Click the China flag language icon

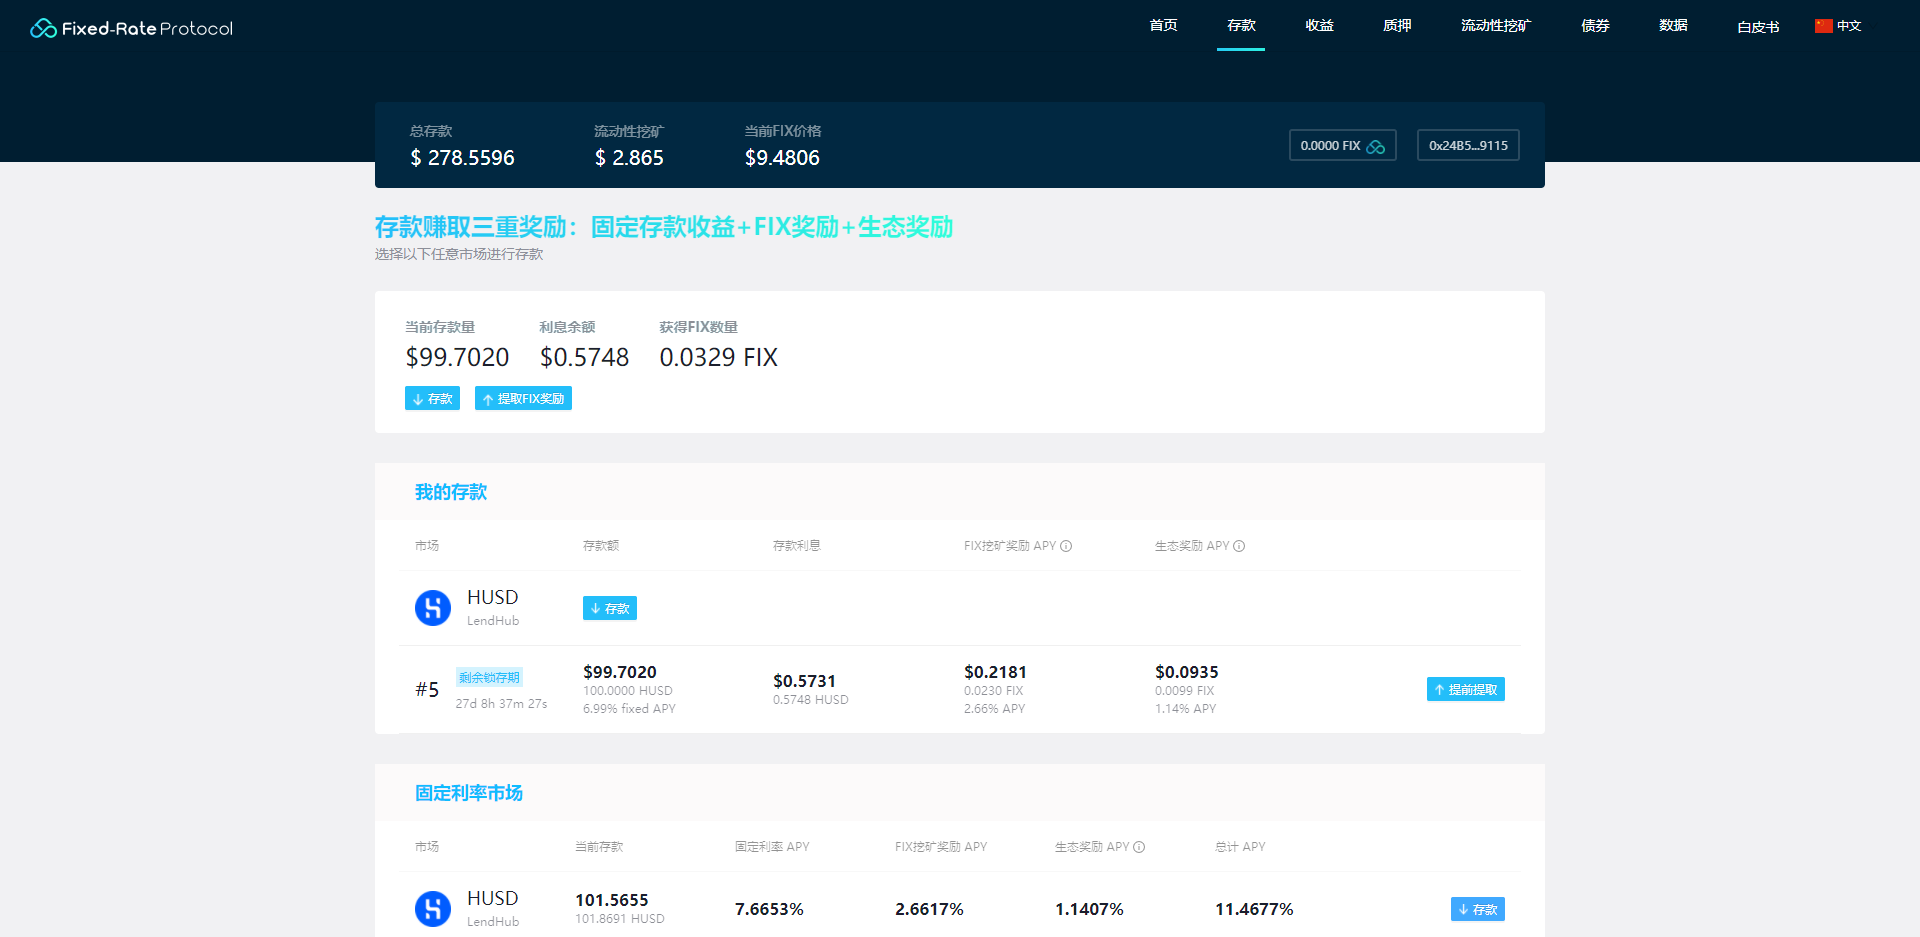(x=1823, y=26)
